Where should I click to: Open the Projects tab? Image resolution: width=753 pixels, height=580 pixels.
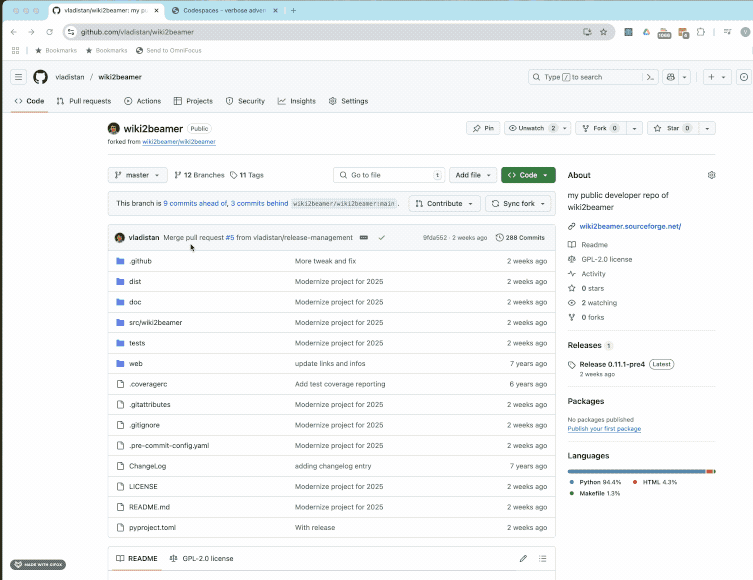point(193,101)
